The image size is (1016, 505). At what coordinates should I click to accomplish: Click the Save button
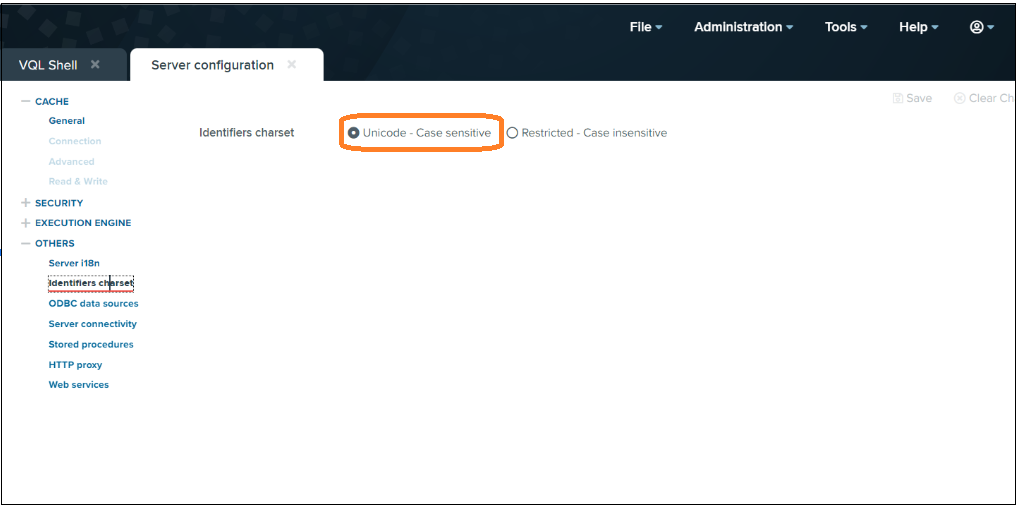912,98
